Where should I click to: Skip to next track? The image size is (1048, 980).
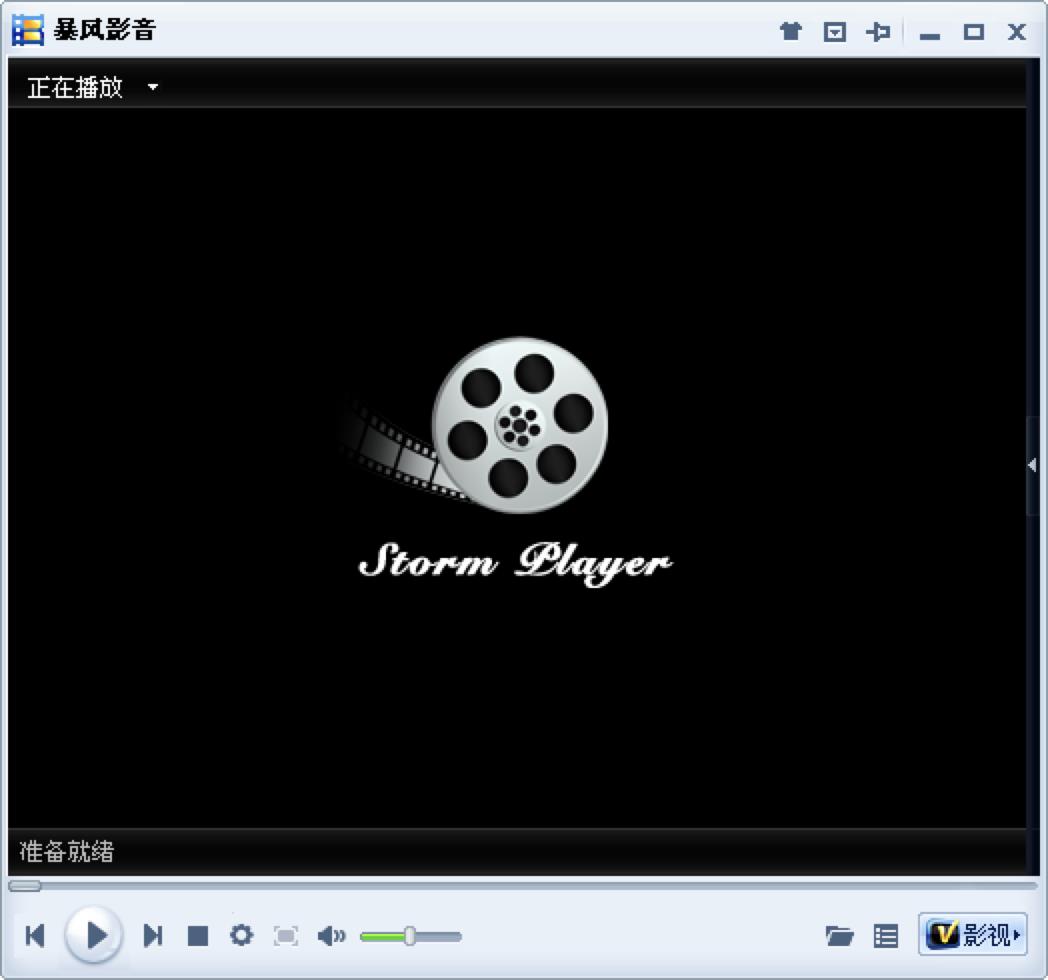[153, 935]
